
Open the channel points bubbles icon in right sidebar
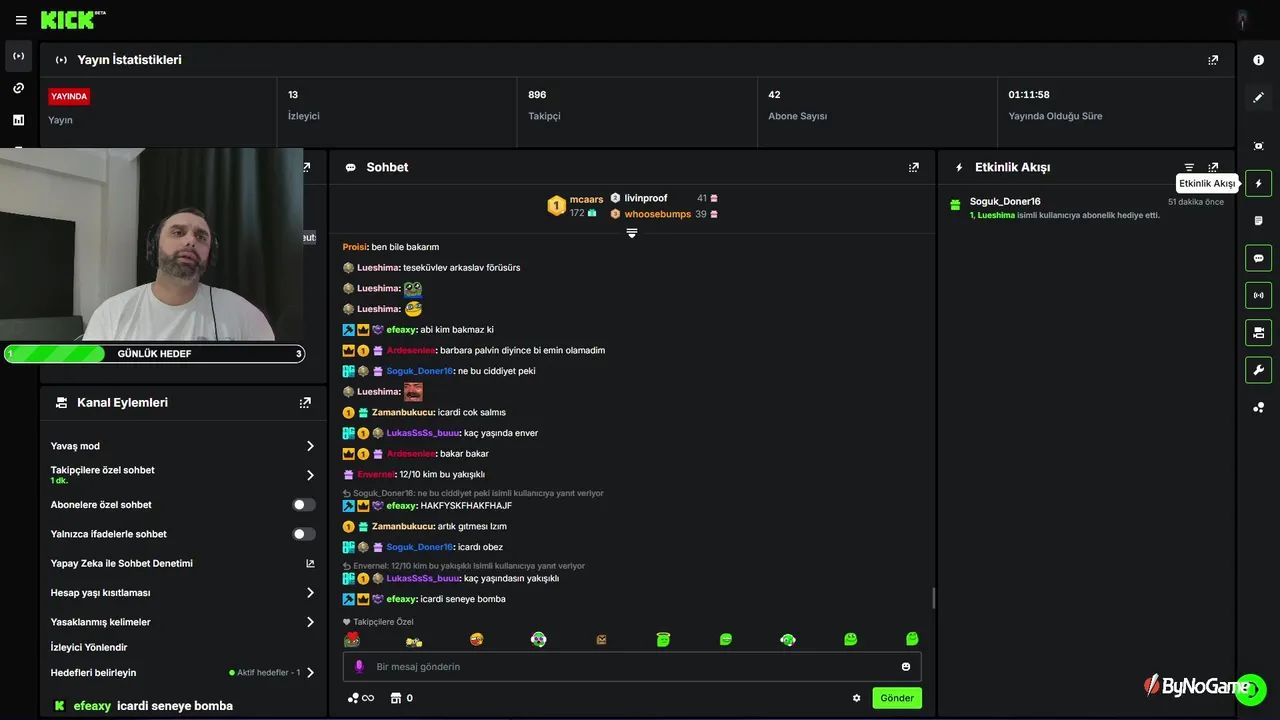tap(1258, 407)
